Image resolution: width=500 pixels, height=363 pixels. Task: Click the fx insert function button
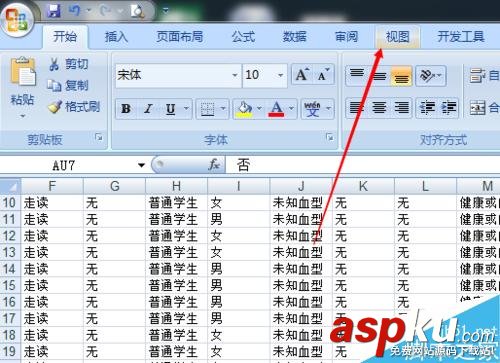pyautogui.click(x=214, y=165)
